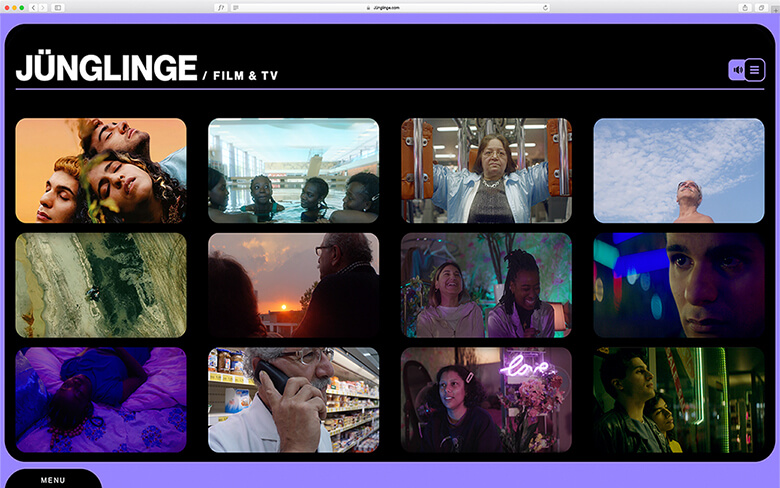Click the Reader view icon in address bar

point(235,7)
